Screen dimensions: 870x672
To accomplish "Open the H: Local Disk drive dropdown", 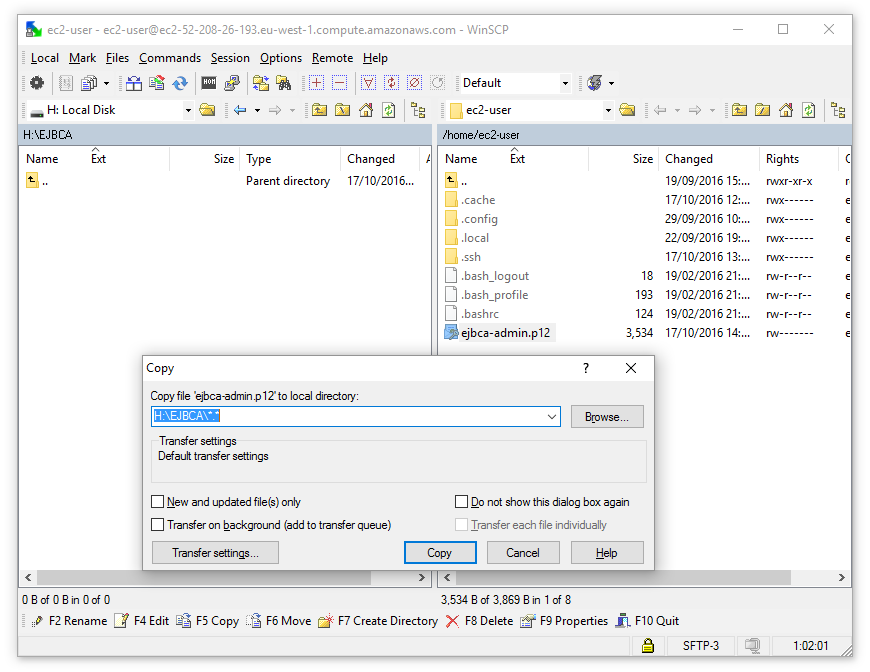I will [188, 110].
